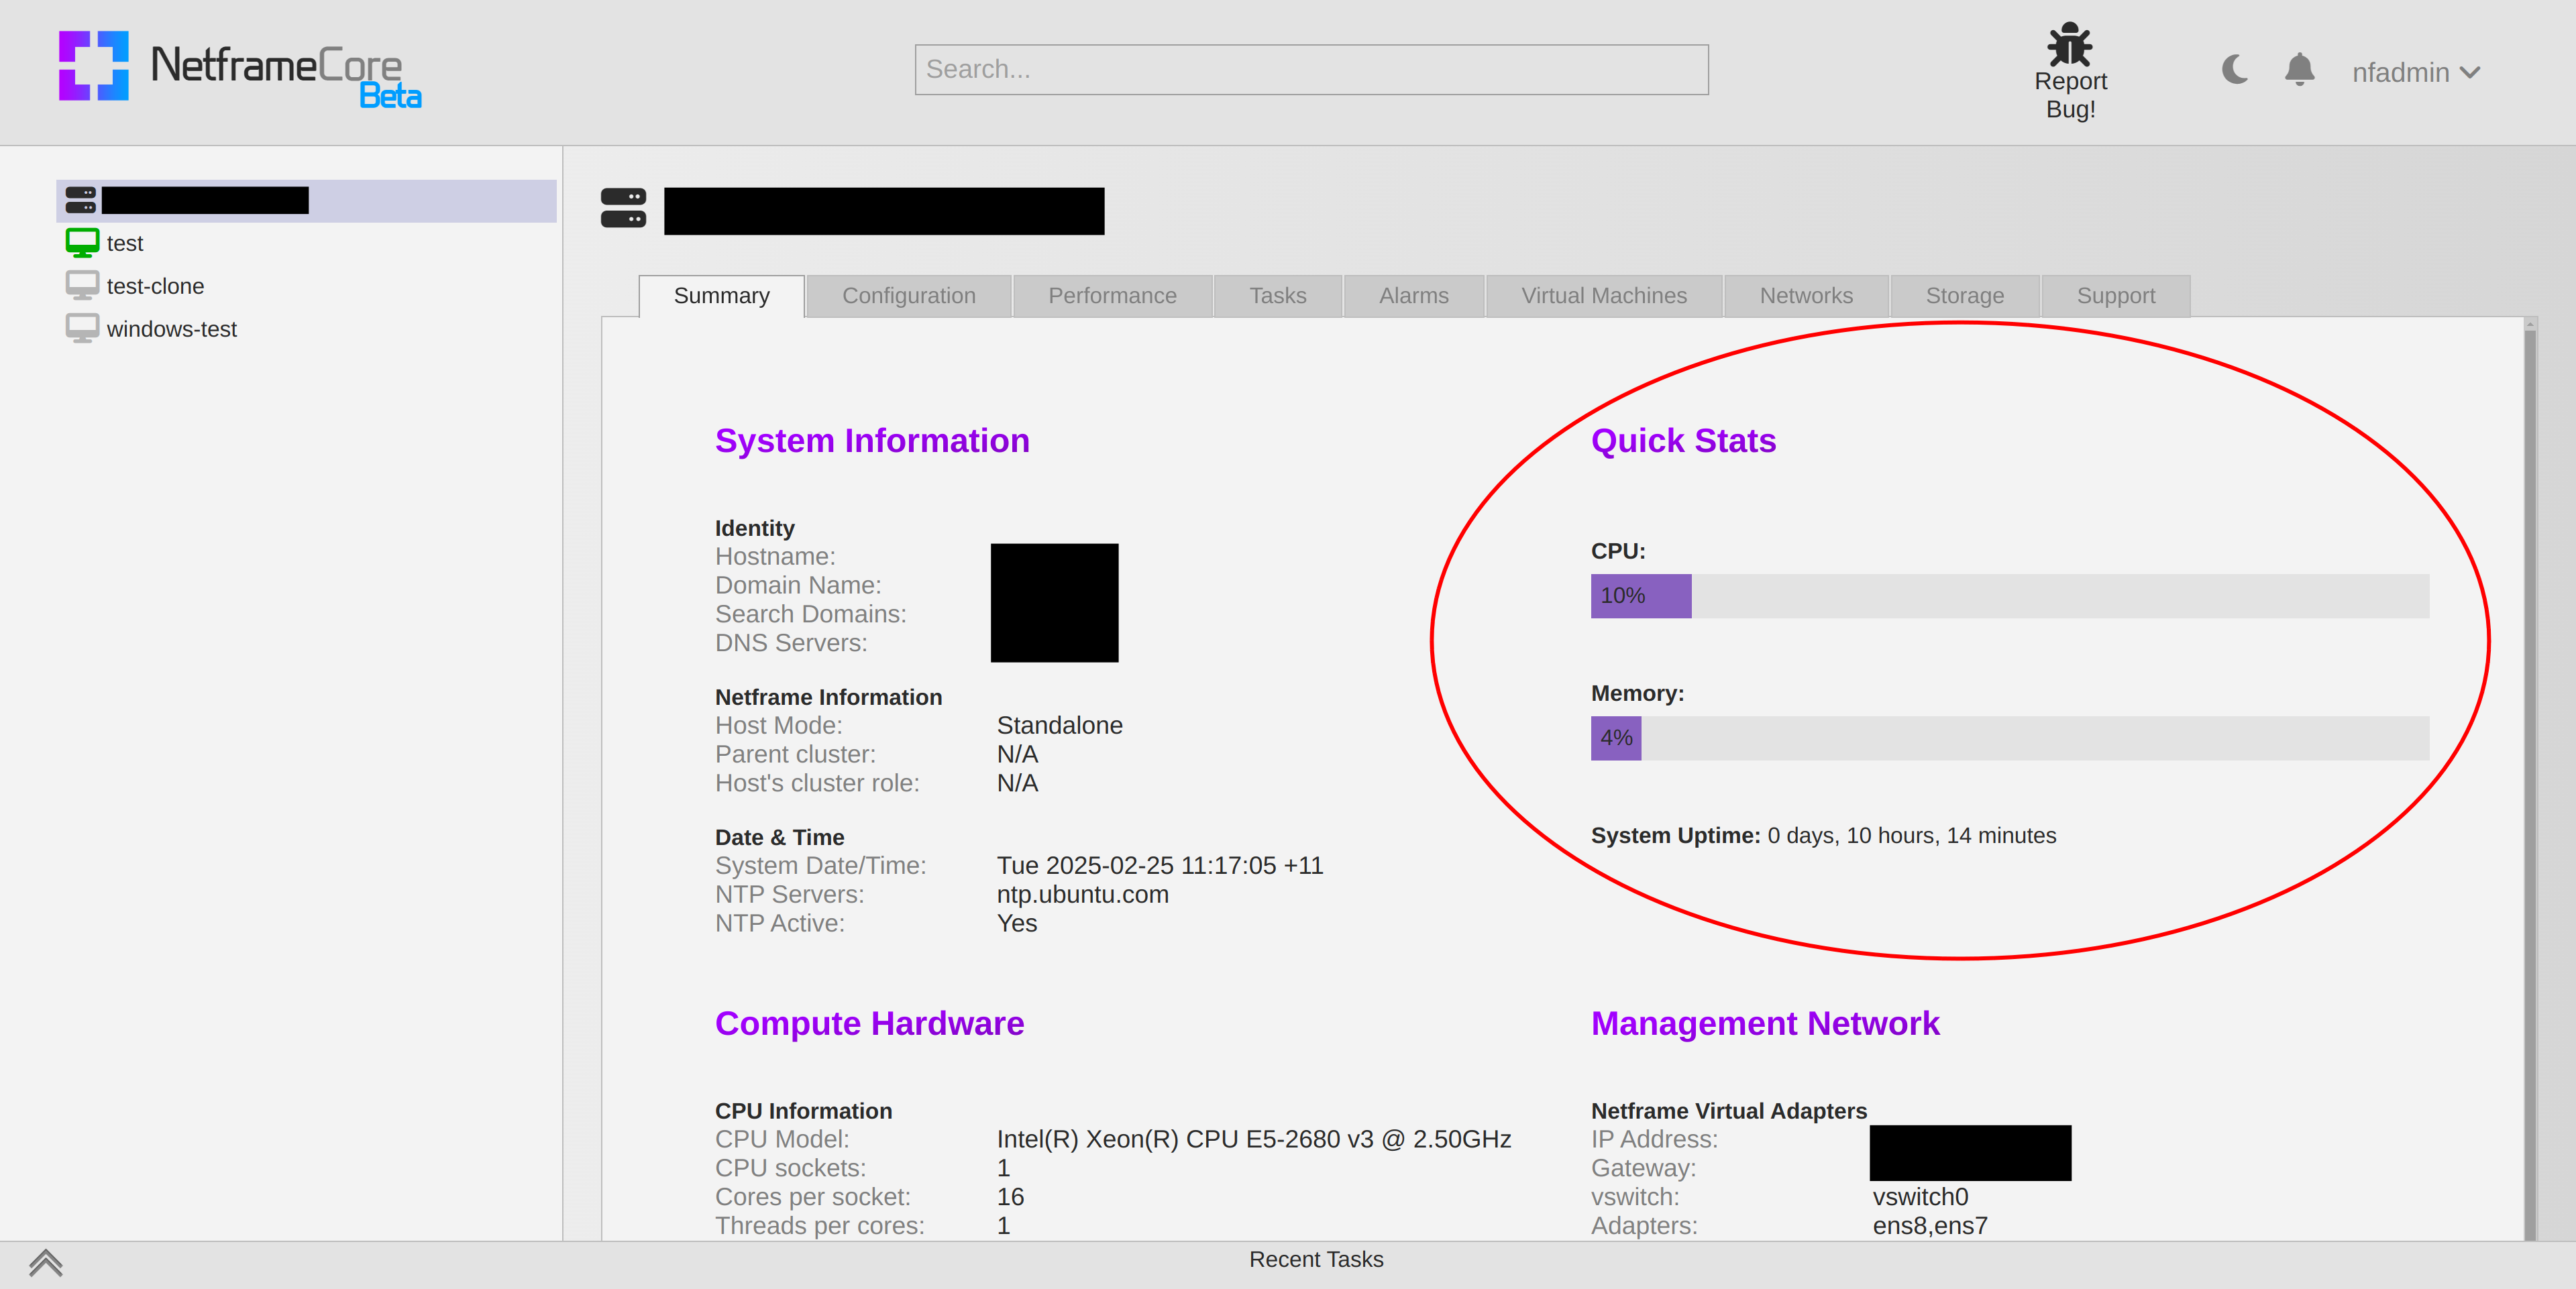Select the host server icon in the sidebar

(x=81, y=200)
